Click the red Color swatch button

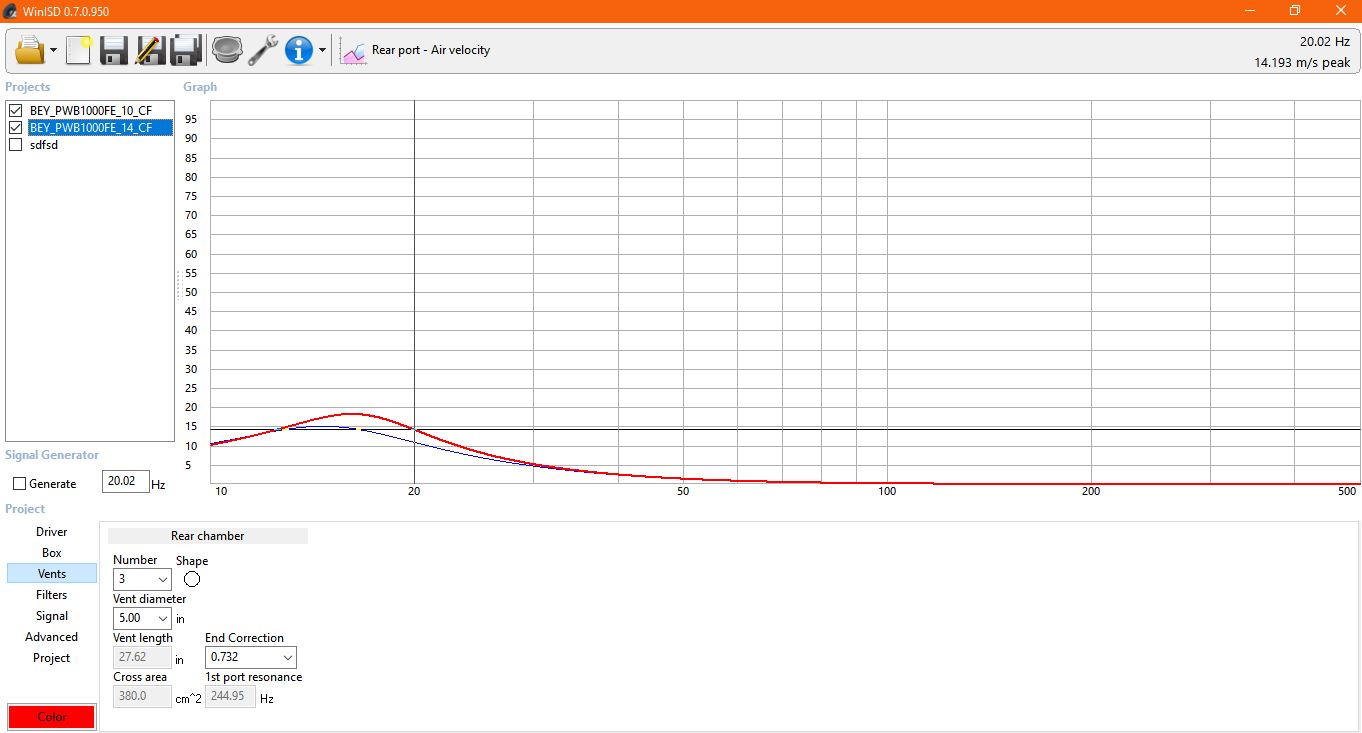pyautogui.click(x=52, y=716)
